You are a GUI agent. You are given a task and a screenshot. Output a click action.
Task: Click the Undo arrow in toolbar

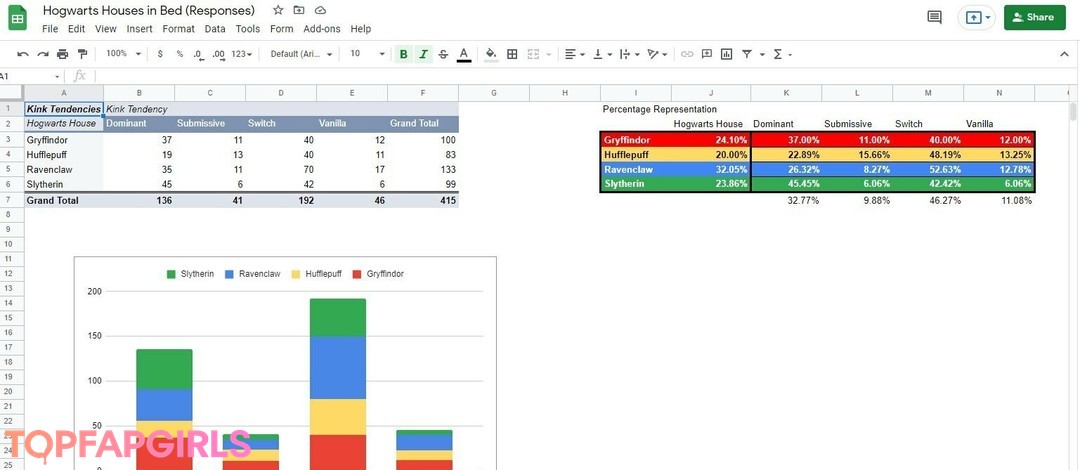23,54
